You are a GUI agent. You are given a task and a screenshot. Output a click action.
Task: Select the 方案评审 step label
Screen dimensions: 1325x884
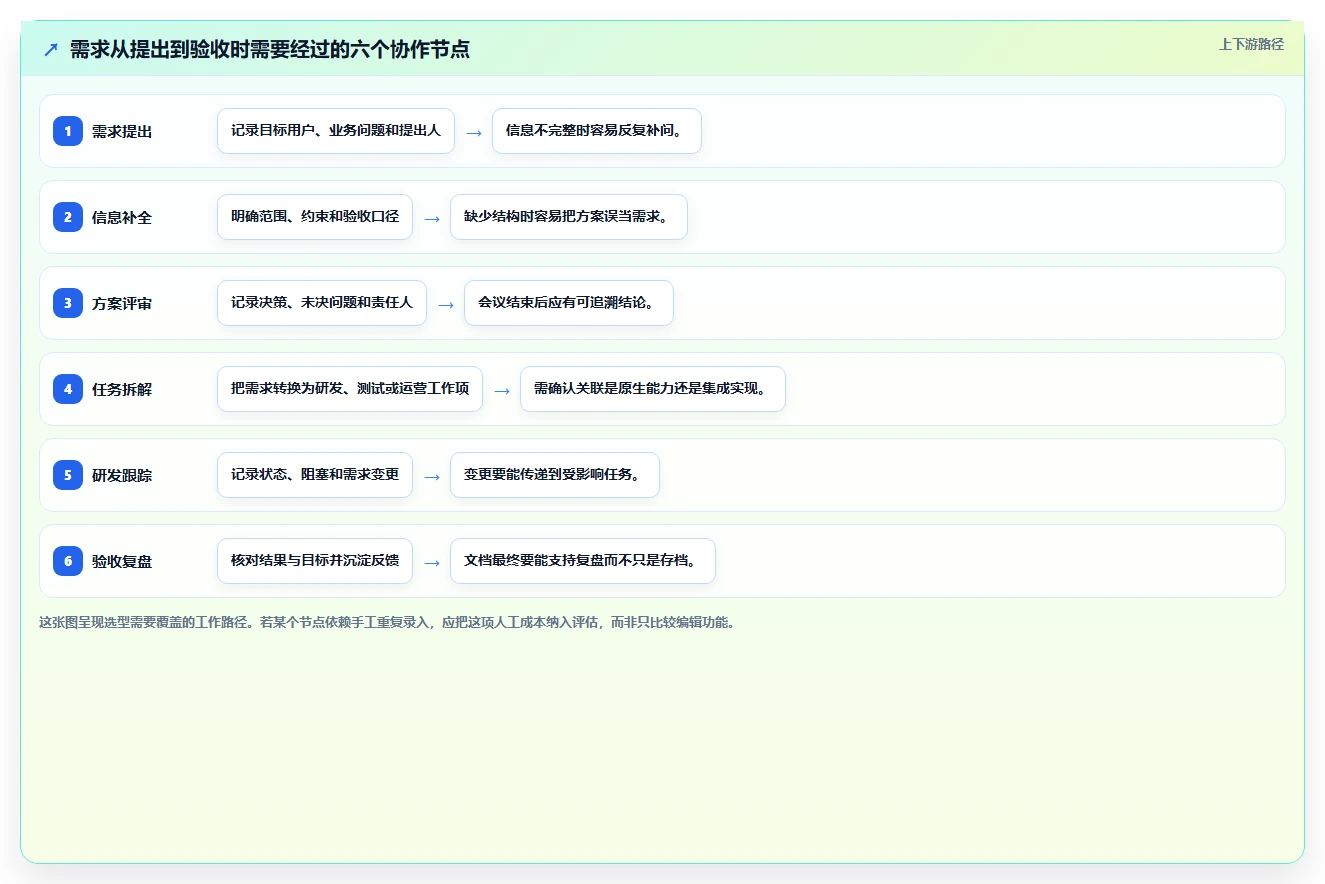pyautogui.click(x=122, y=303)
